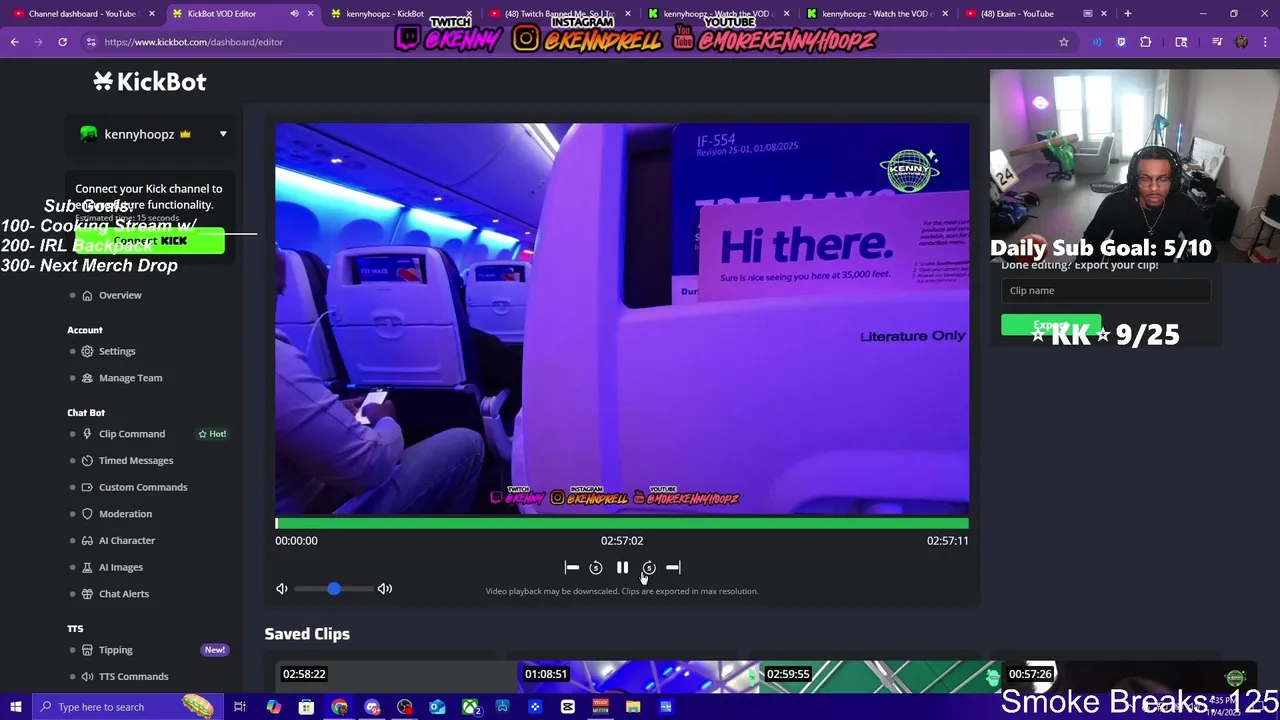Set clip end marker icon
1280x720 pixels.
[673, 567]
